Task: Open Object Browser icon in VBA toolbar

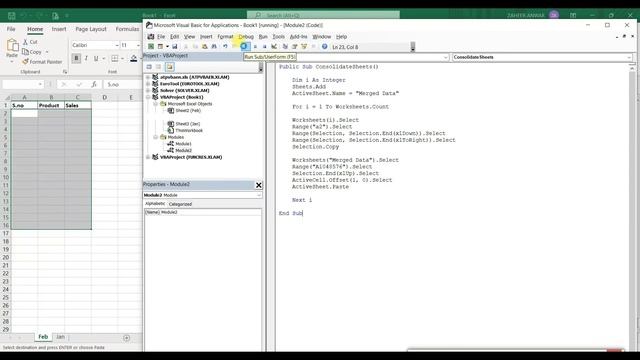Action: coord(304,47)
